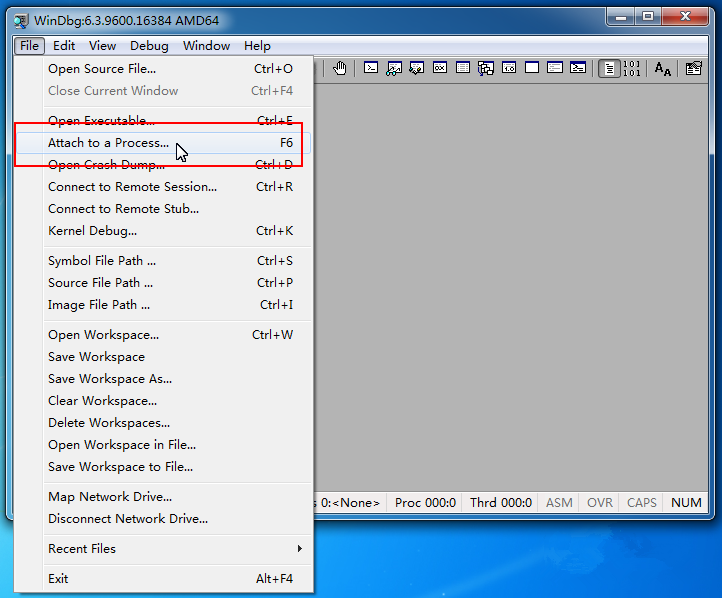Click the ASM status bar indicator
Image resolution: width=722 pixels, height=598 pixels.
click(x=559, y=503)
